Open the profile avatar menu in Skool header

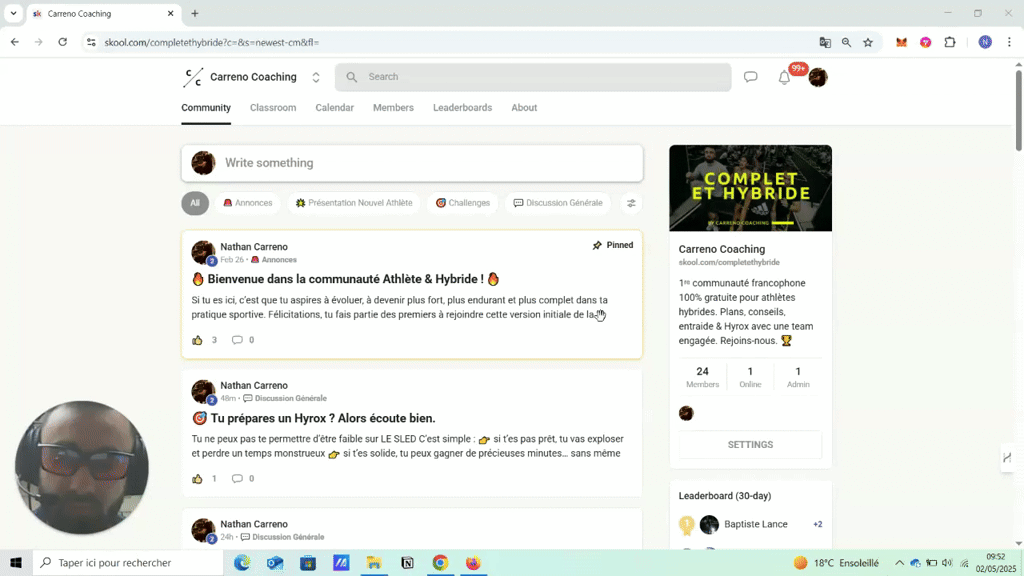818,77
